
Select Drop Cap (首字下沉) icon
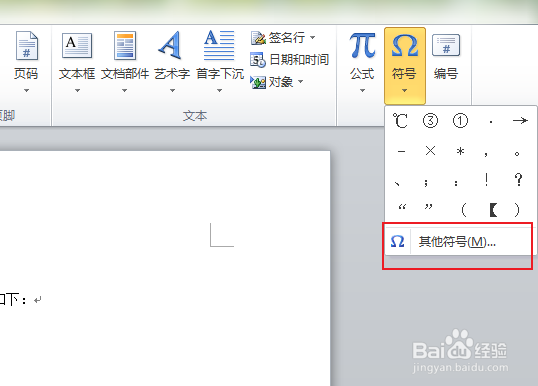tap(219, 45)
